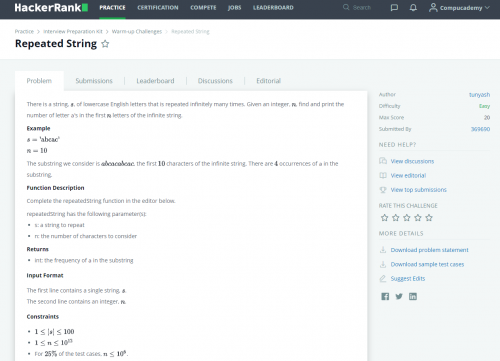The width and height of the screenshot is (500, 361).
Task: Click the Constraints heading
Action: pyautogui.click(x=43, y=316)
